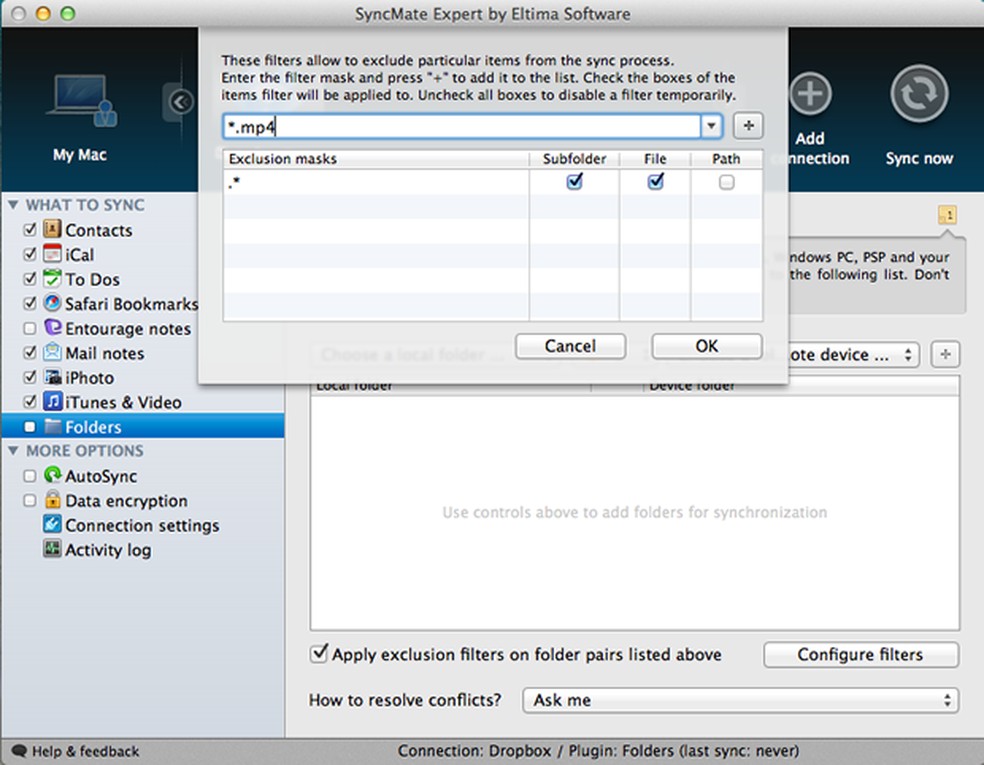This screenshot has height=765, width=984.
Task: Toggle the To Dos checkbox
Action: click(x=29, y=278)
